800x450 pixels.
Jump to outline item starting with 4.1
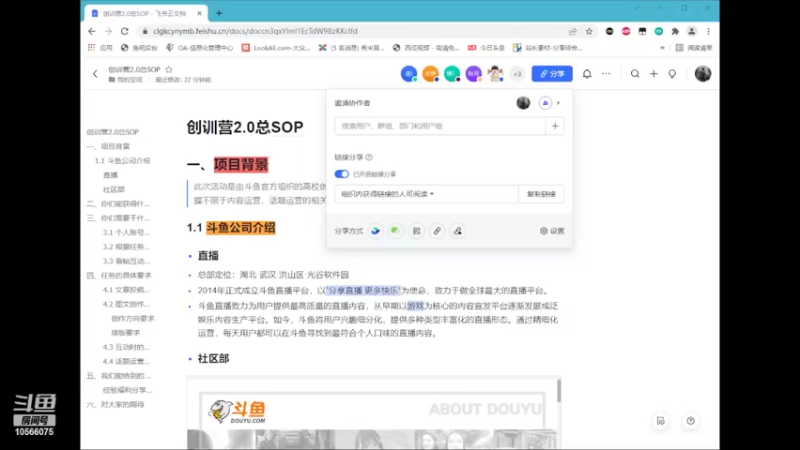126,290
